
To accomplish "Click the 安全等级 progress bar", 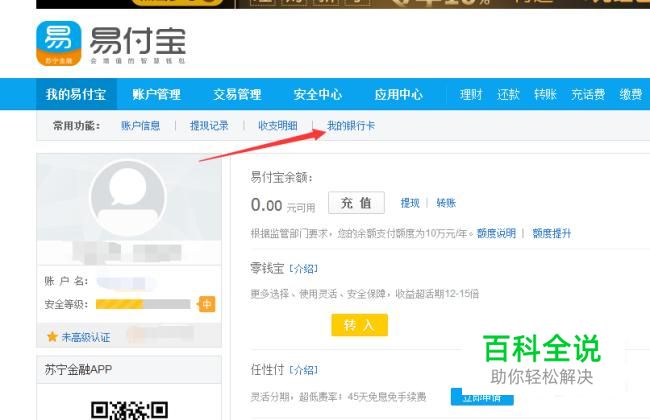I will pos(143,305).
